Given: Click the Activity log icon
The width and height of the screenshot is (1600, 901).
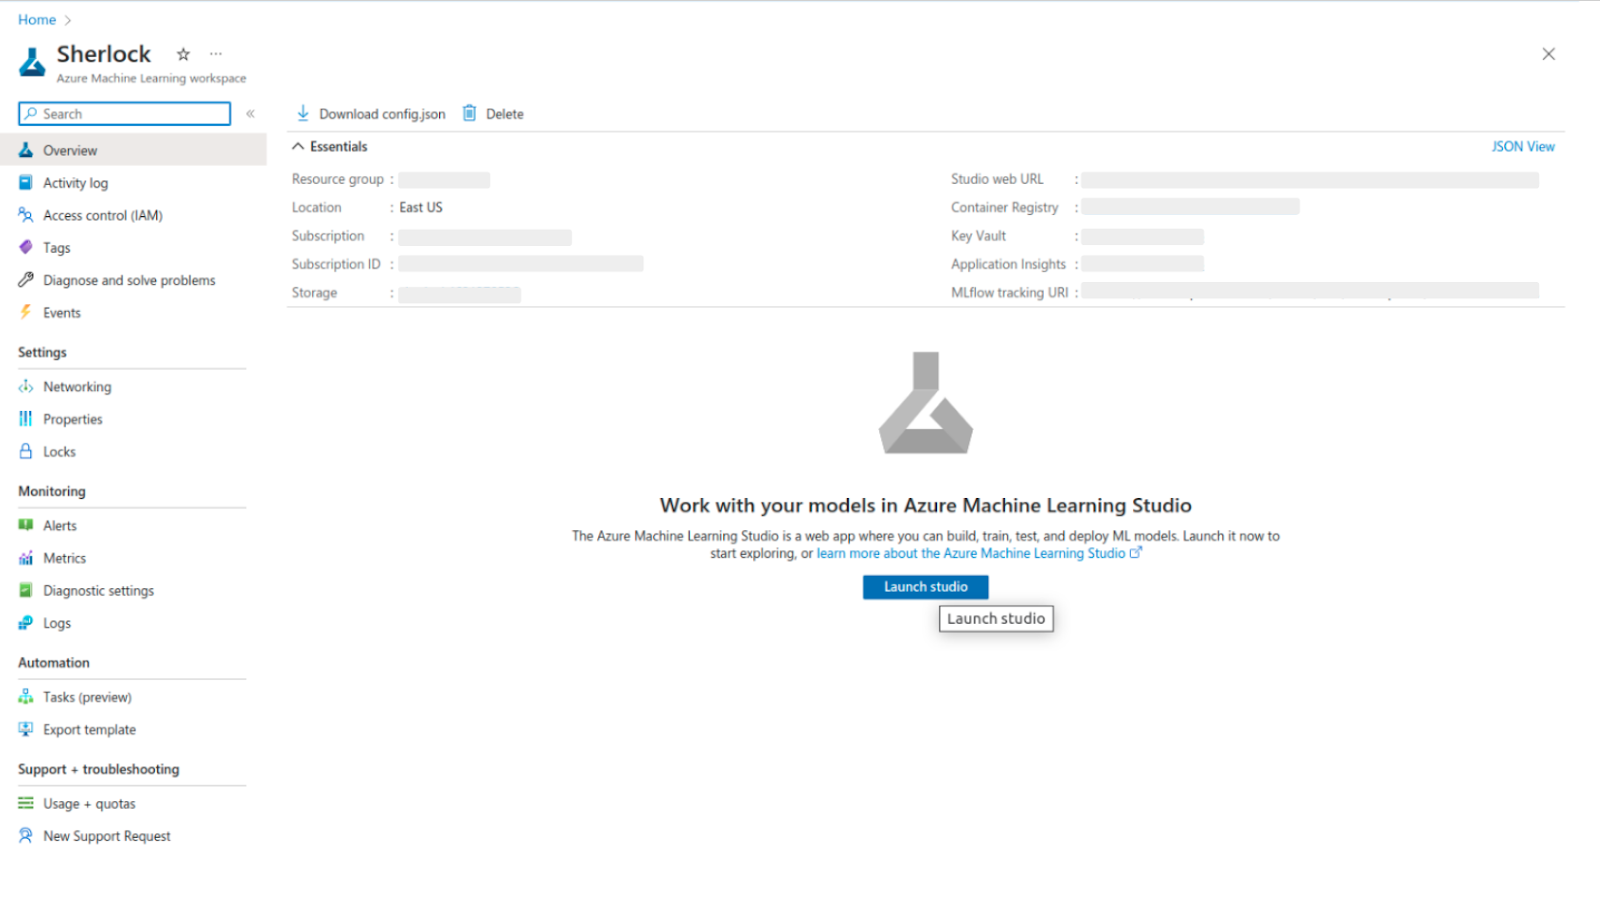Looking at the screenshot, I should click(x=26, y=183).
